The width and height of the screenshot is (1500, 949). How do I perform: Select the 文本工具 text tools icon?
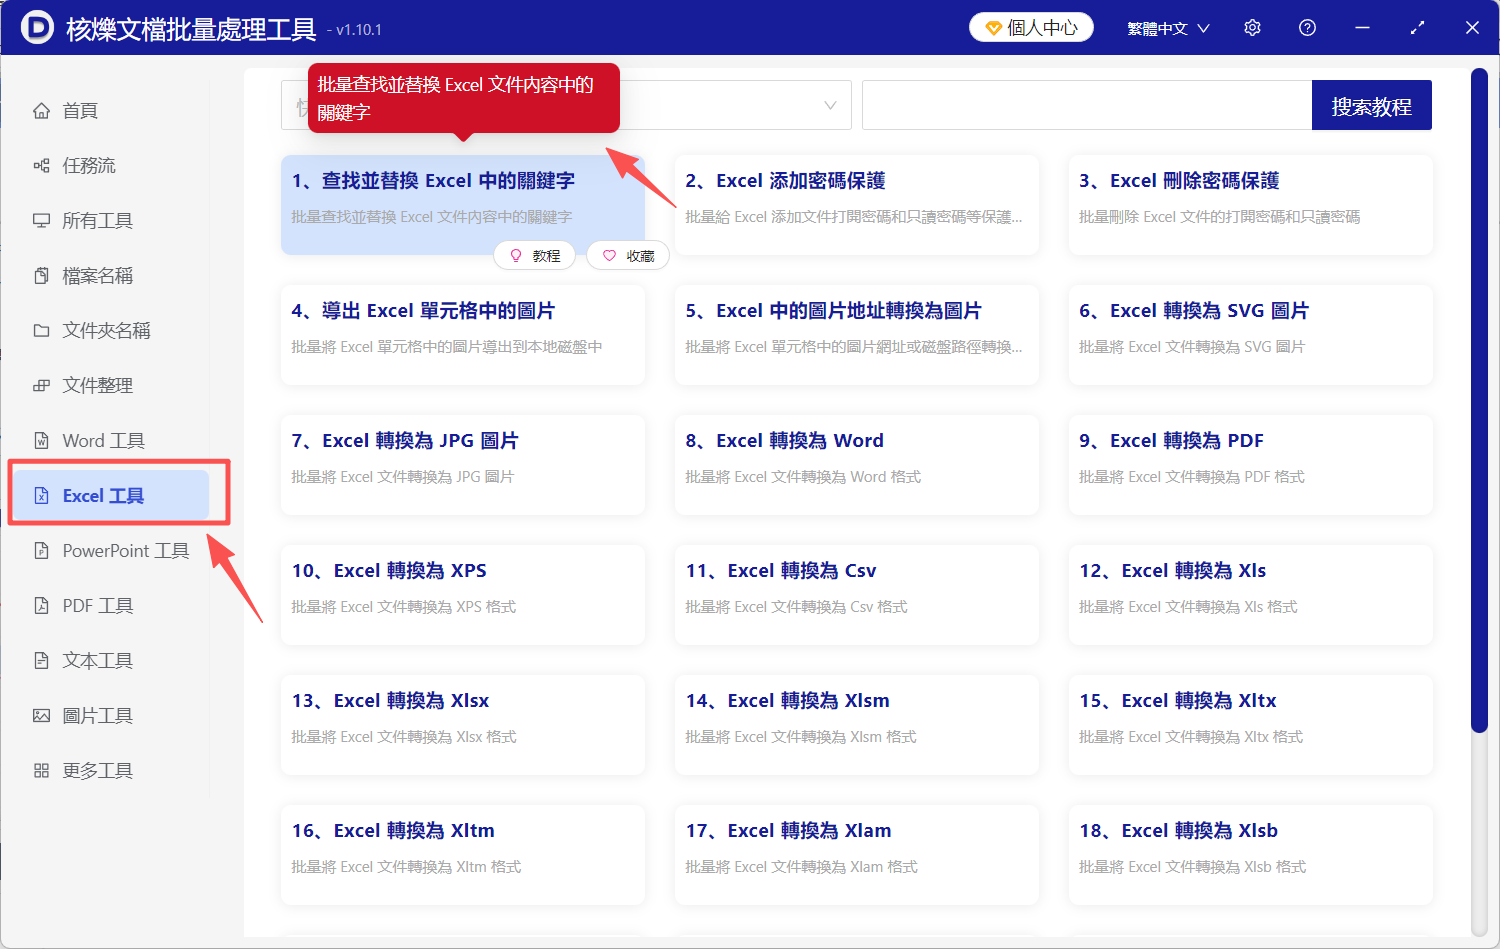tap(40, 660)
